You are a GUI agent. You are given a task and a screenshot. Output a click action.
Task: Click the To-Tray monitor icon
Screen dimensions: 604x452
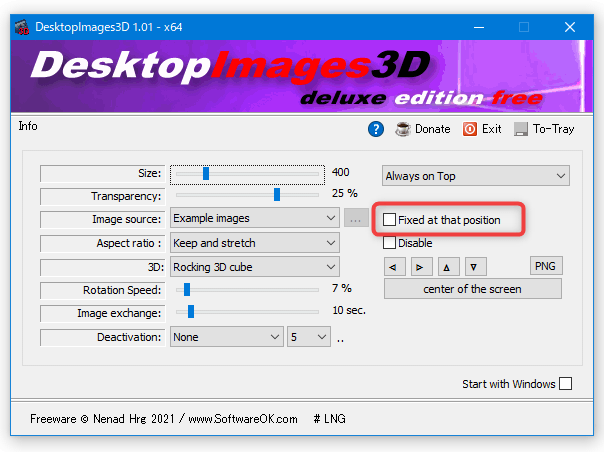521,129
